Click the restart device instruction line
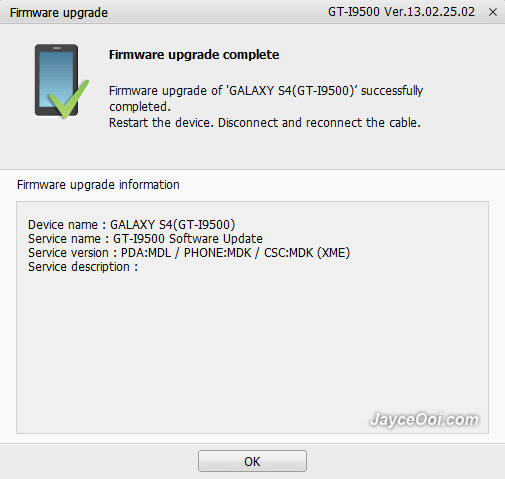This screenshot has height=479, width=505. (x=265, y=123)
